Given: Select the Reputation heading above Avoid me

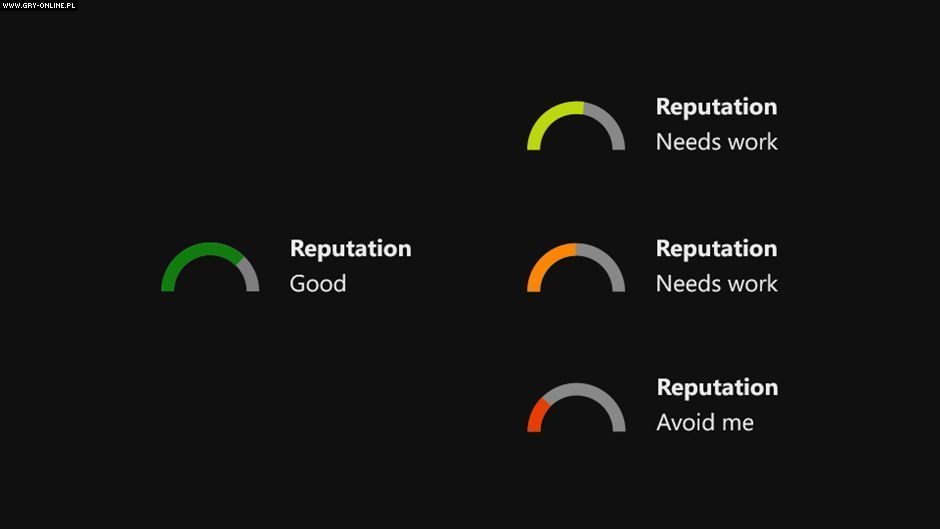Looking at the screenshot, I should pos(717,387).
